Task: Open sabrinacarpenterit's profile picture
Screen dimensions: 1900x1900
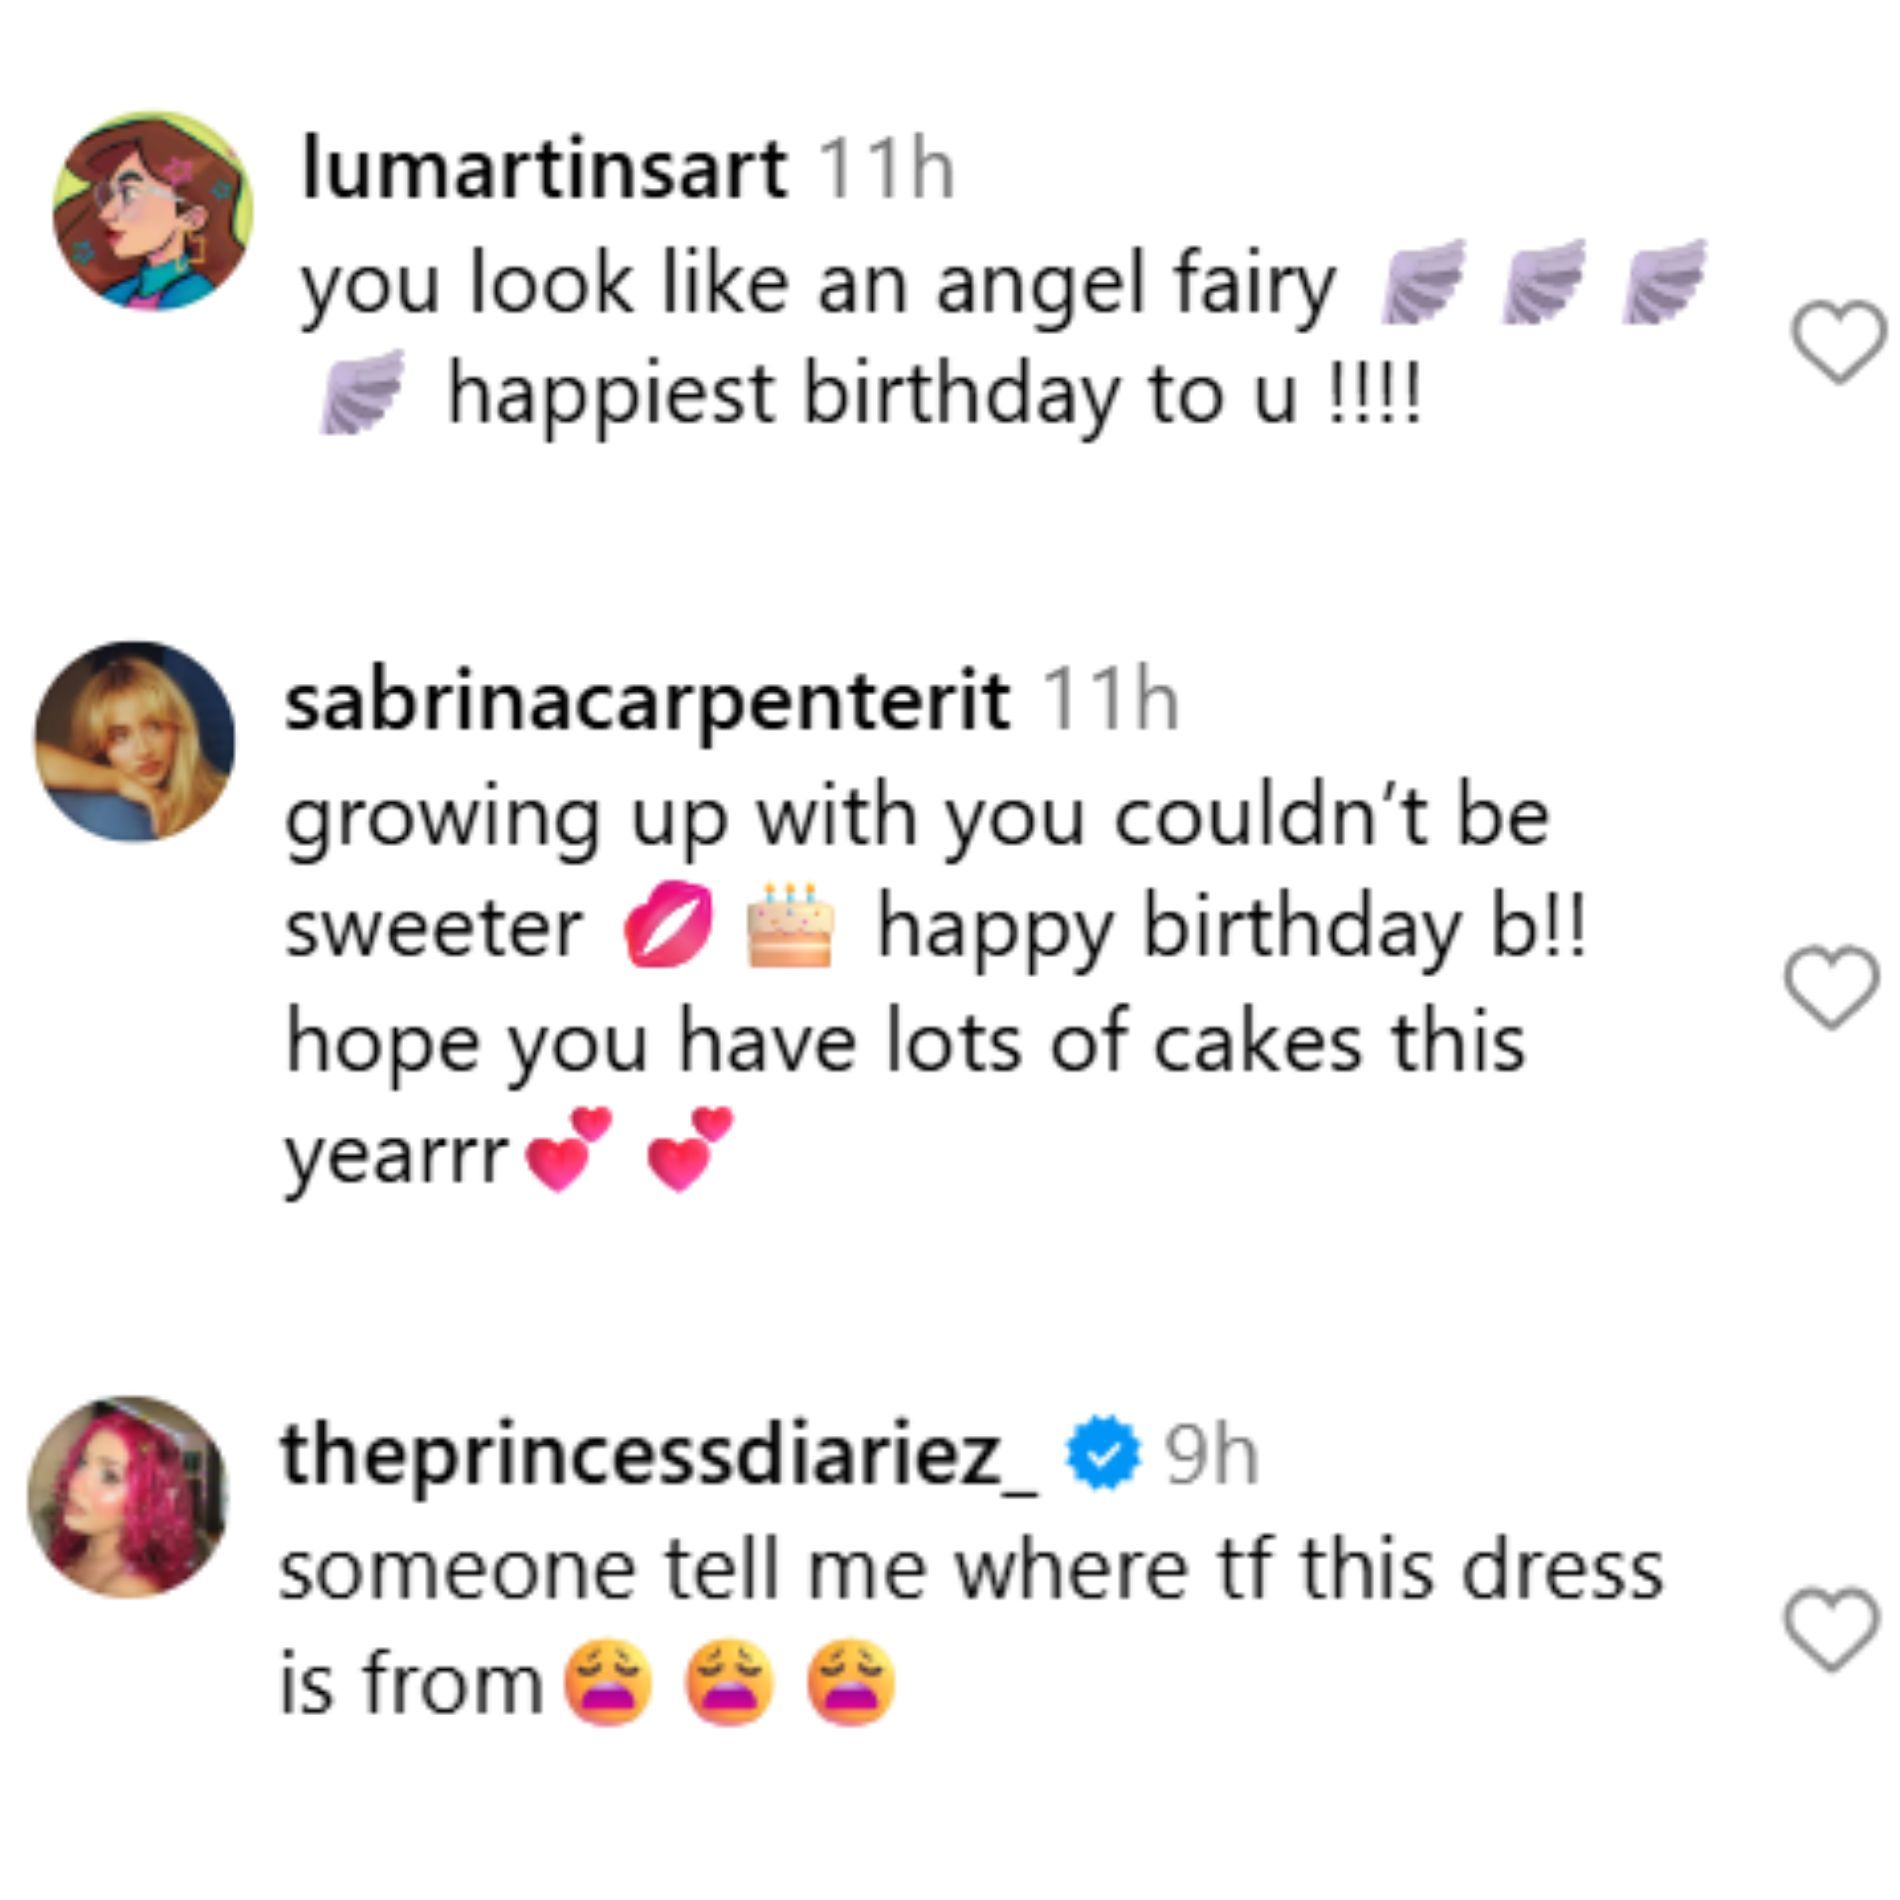Action: 135,741
